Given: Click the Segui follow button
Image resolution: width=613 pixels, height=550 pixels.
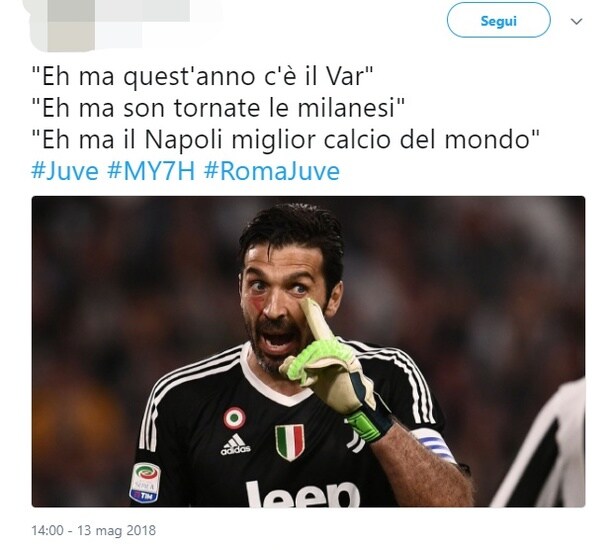Looking at the screenshot, I should pos(498,20).
